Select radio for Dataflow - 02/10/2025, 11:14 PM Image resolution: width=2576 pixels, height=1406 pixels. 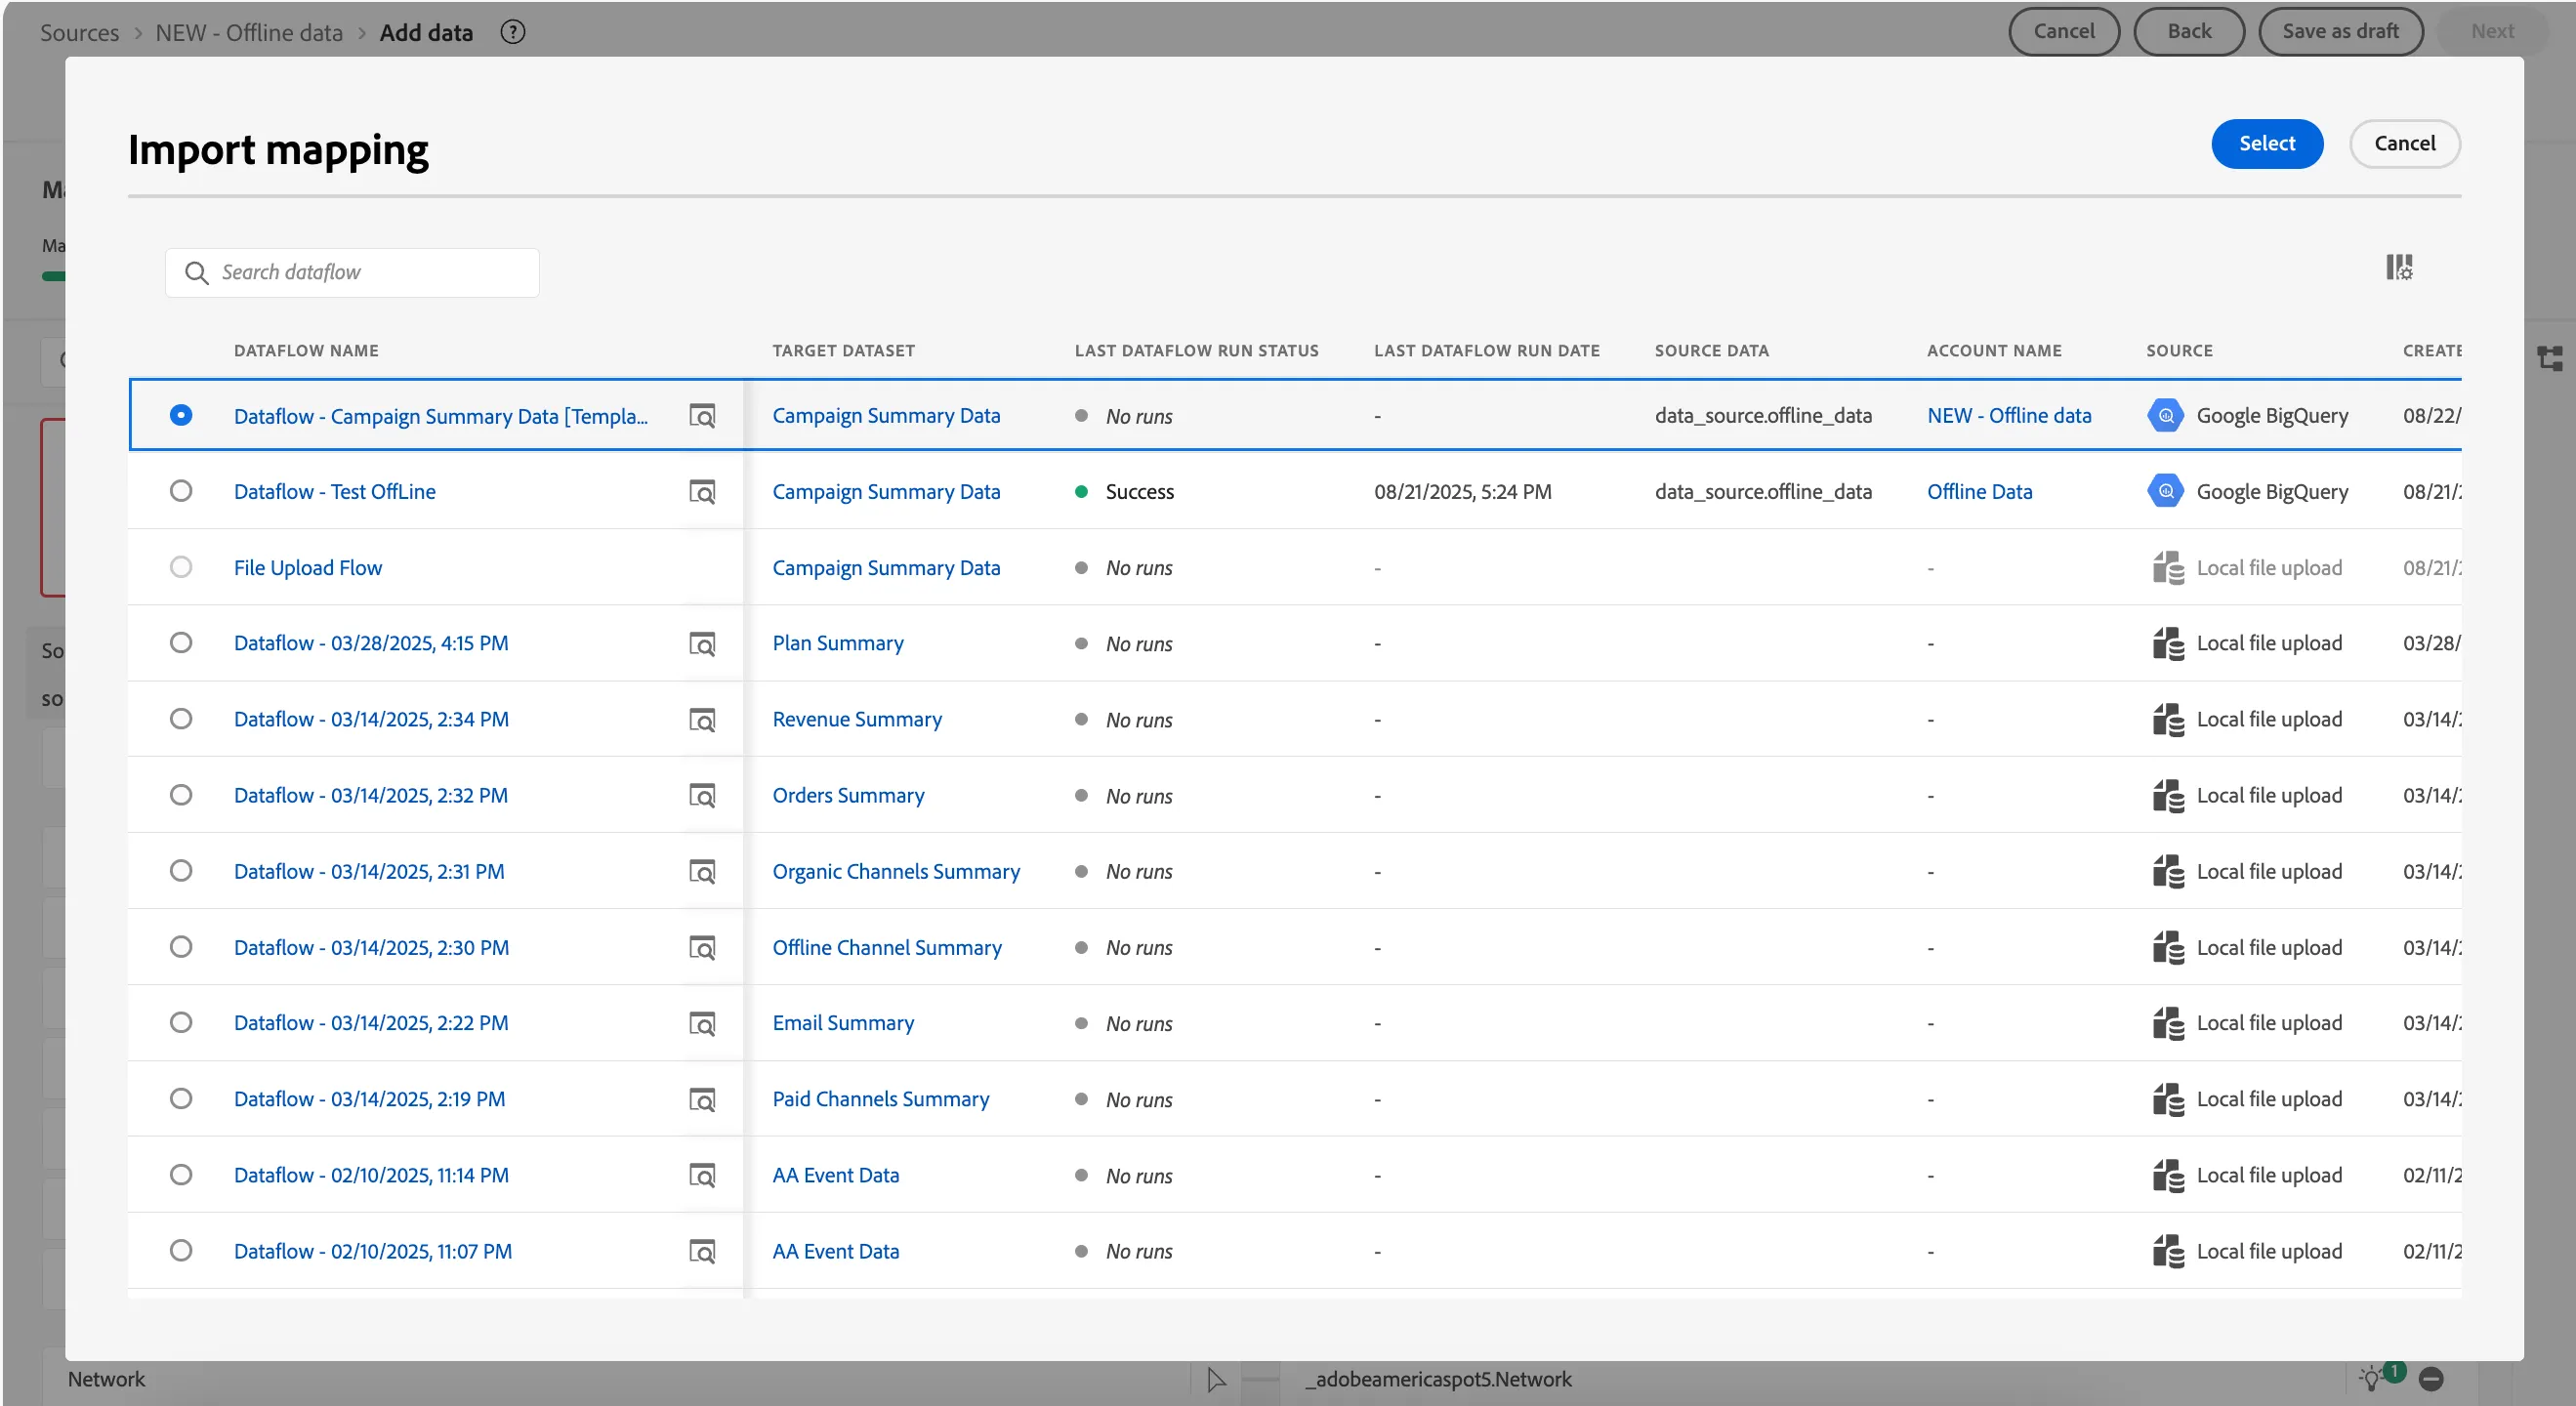coord(181,1175)
